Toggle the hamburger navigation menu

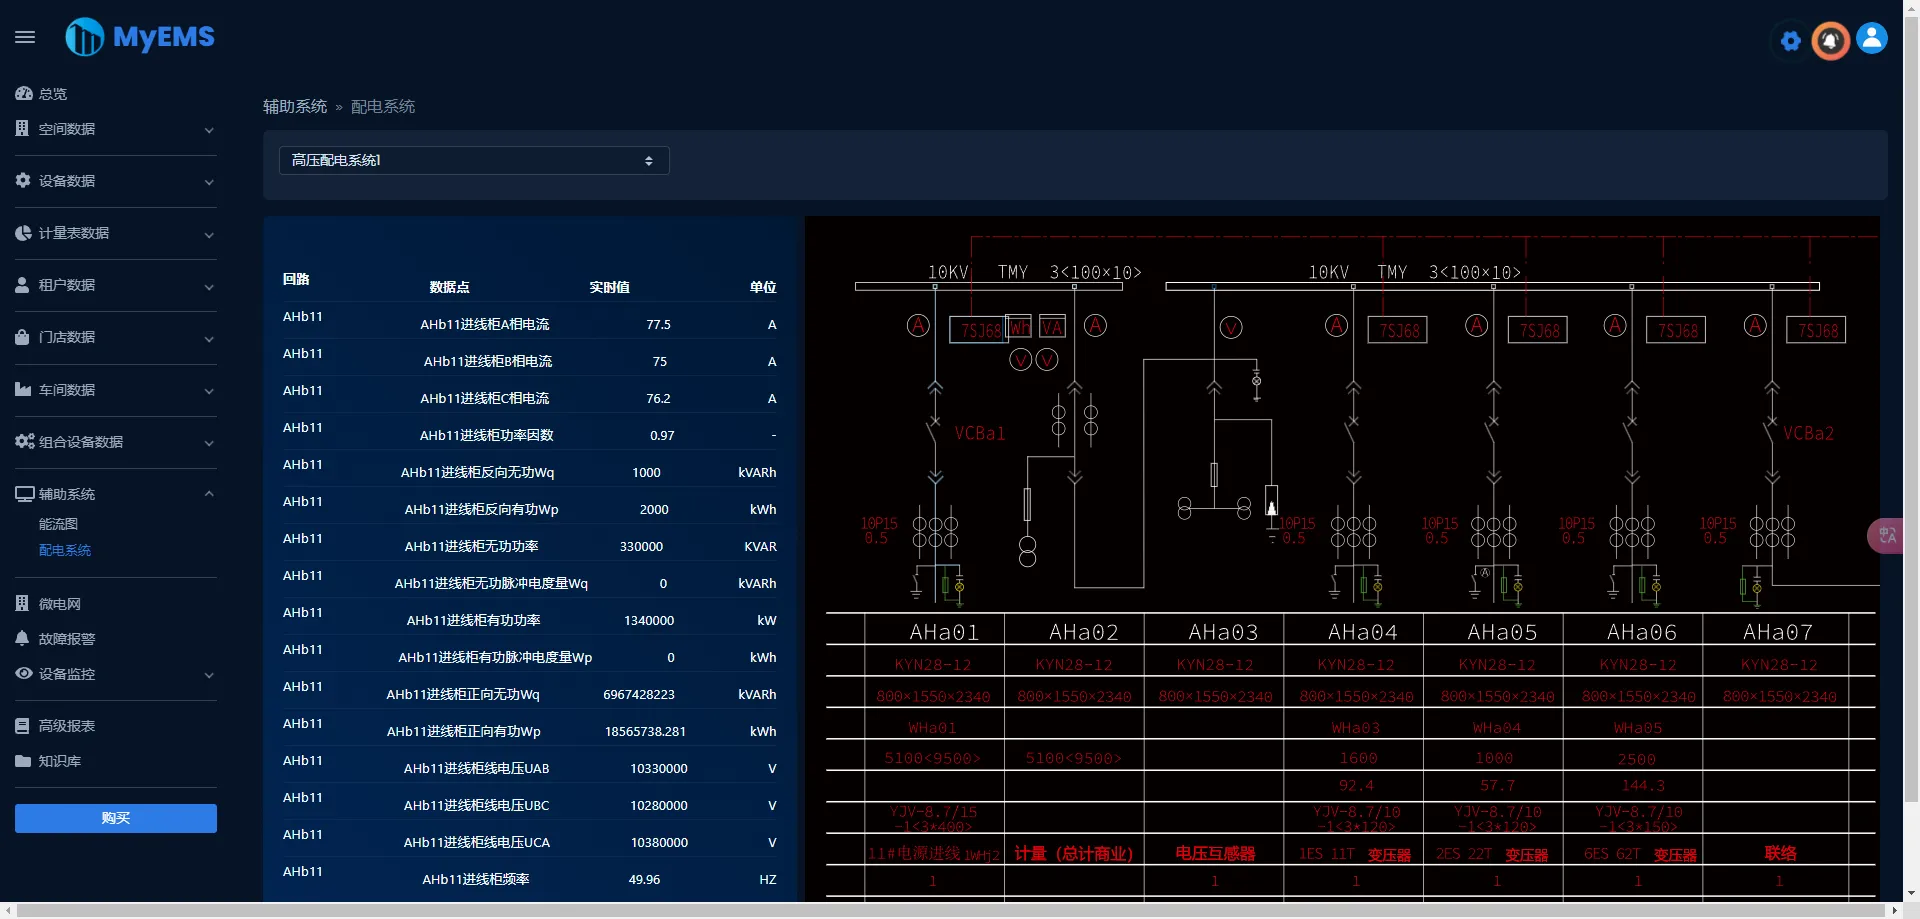pos(25,37)
